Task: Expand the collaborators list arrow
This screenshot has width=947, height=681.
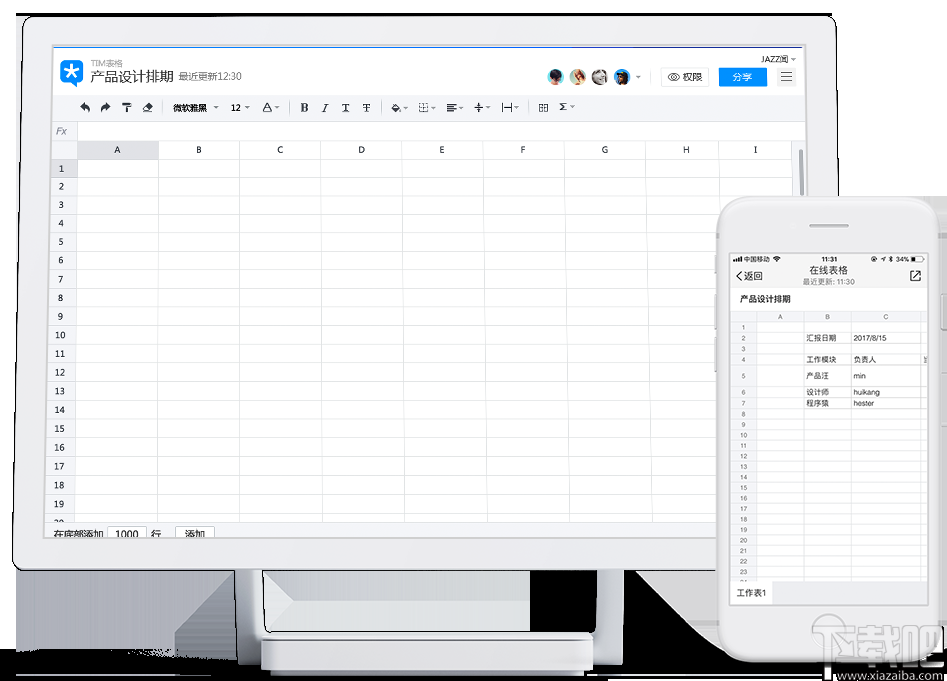Action: [638, 77]
